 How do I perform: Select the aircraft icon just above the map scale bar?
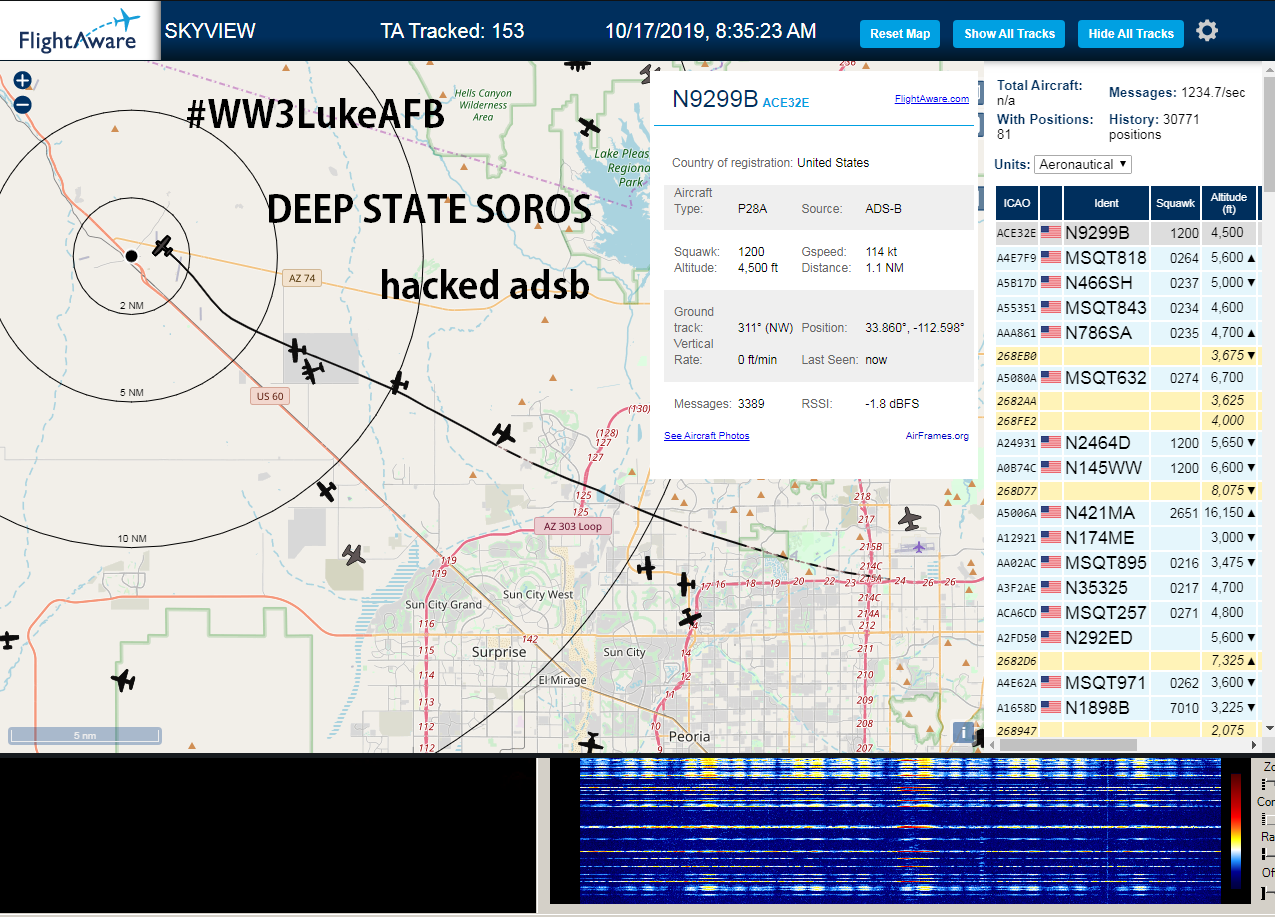coord(123,680)
